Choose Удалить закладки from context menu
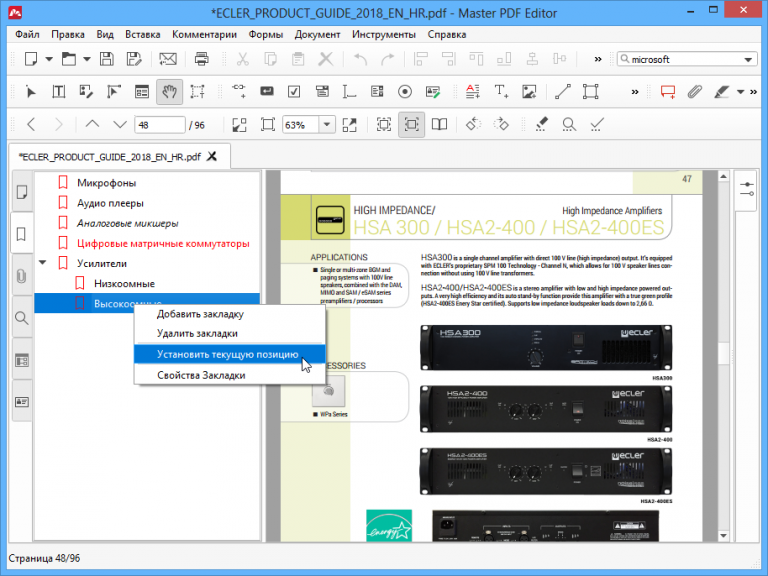The height and width of the screenshot is (576, 768). (x=229, y=333)
